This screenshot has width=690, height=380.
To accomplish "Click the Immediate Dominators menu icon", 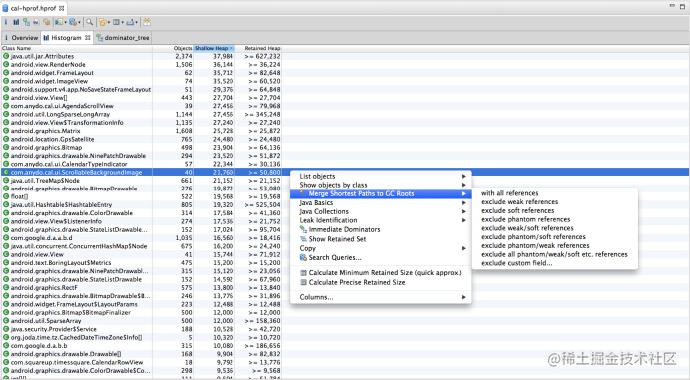I will coord(303,229).
